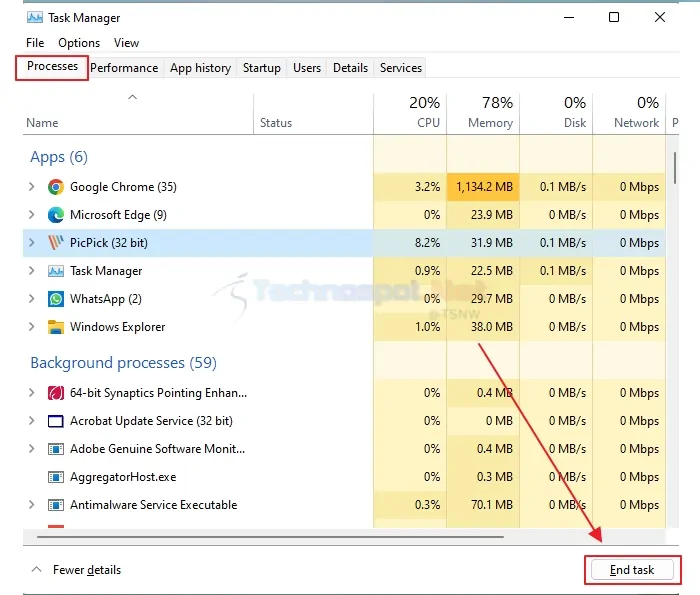
Task: Click the Google Chrome app icon
Action: [x=56, y=187]
